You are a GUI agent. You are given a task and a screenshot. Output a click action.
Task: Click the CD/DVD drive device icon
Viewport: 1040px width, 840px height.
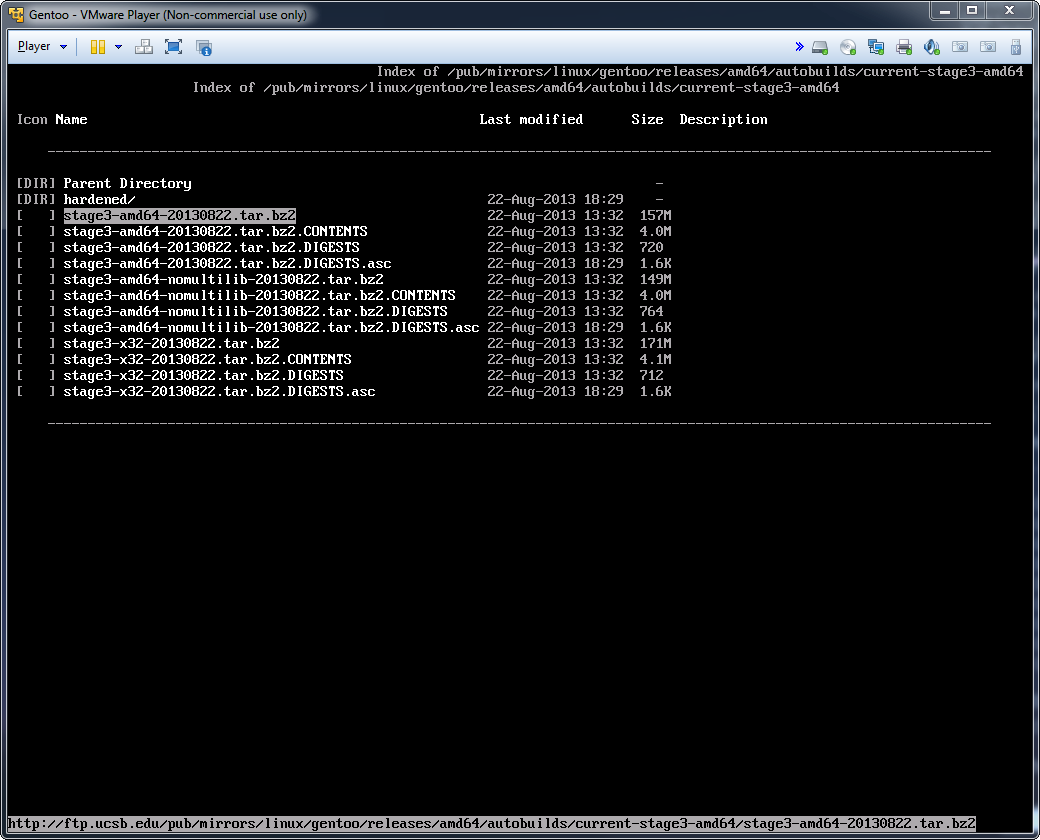pos(848,47)
